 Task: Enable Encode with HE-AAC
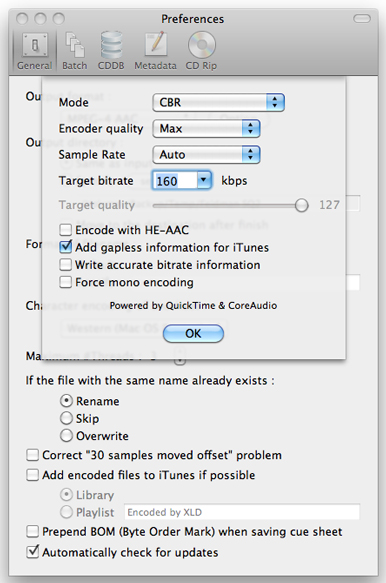coord(66,230)
